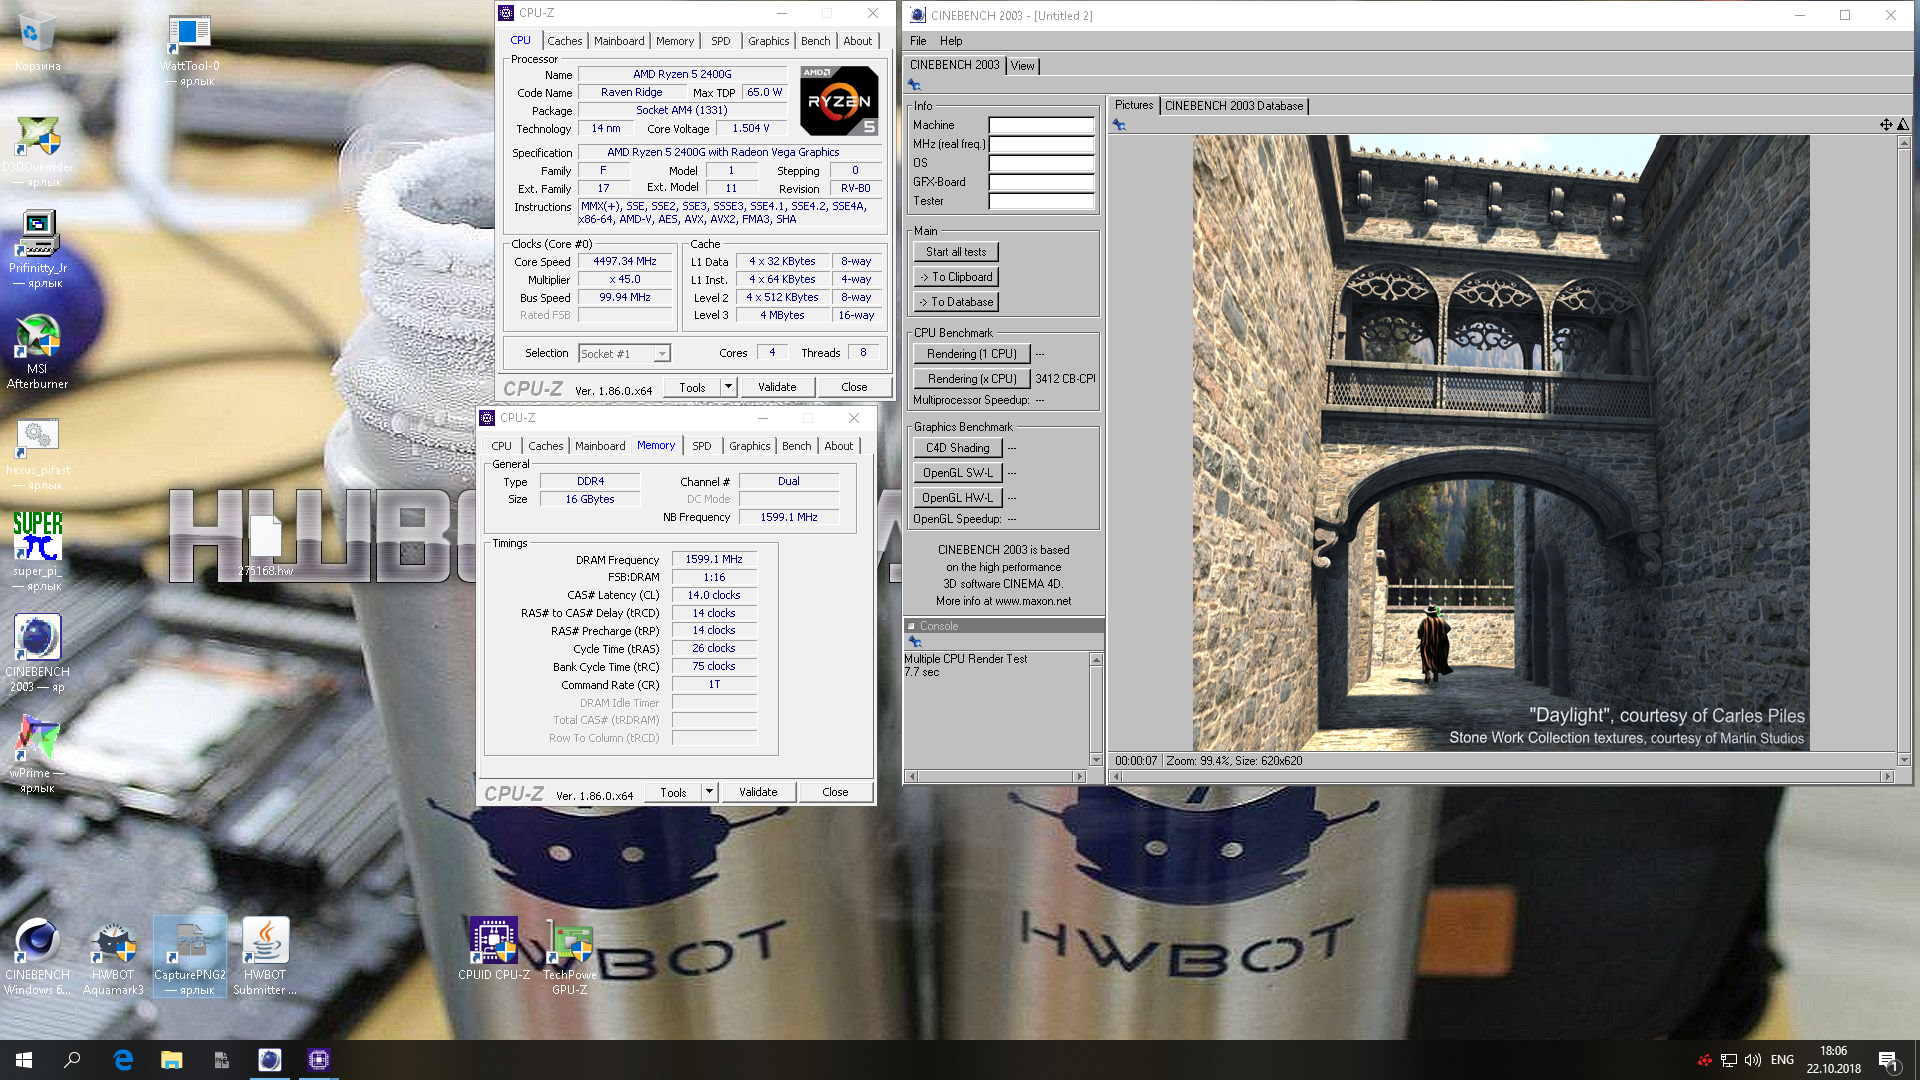This screenshot has width=1920, height=1080.
Task: Open the CPUID CPU-Z desktop shortcut
Action: point(494,950)
